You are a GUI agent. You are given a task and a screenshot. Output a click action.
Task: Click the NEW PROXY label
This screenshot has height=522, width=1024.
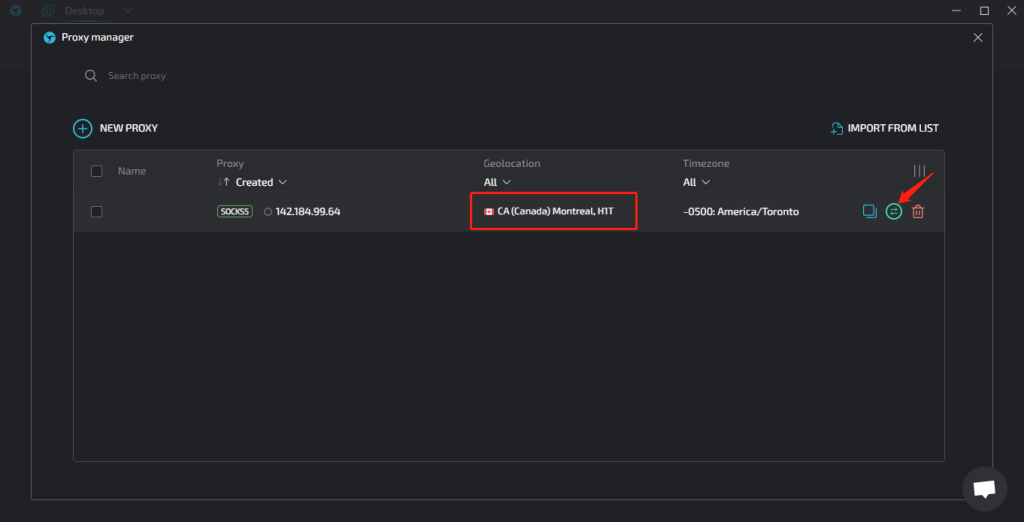click(x=128, y=128)
